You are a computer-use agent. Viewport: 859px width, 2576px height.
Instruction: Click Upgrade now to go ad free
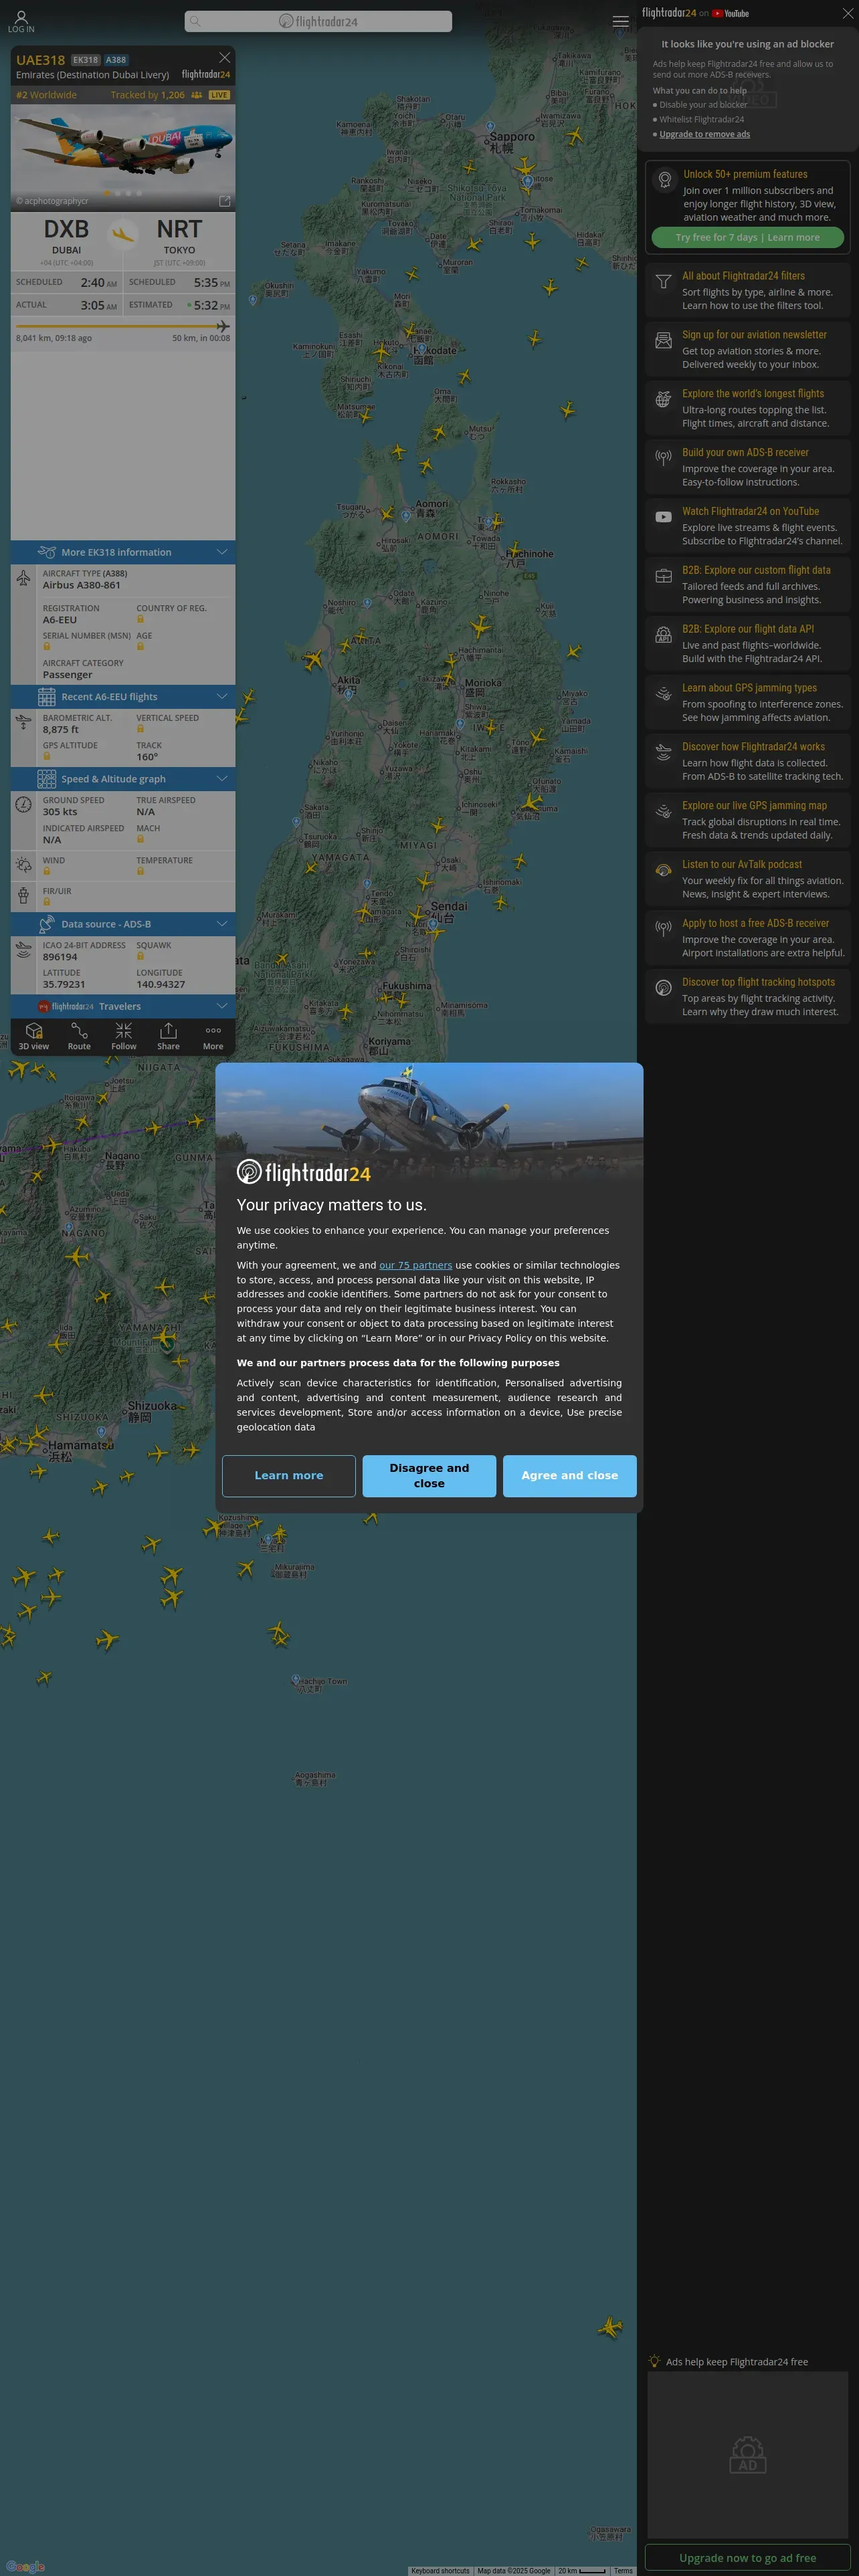click(748, 2558)
